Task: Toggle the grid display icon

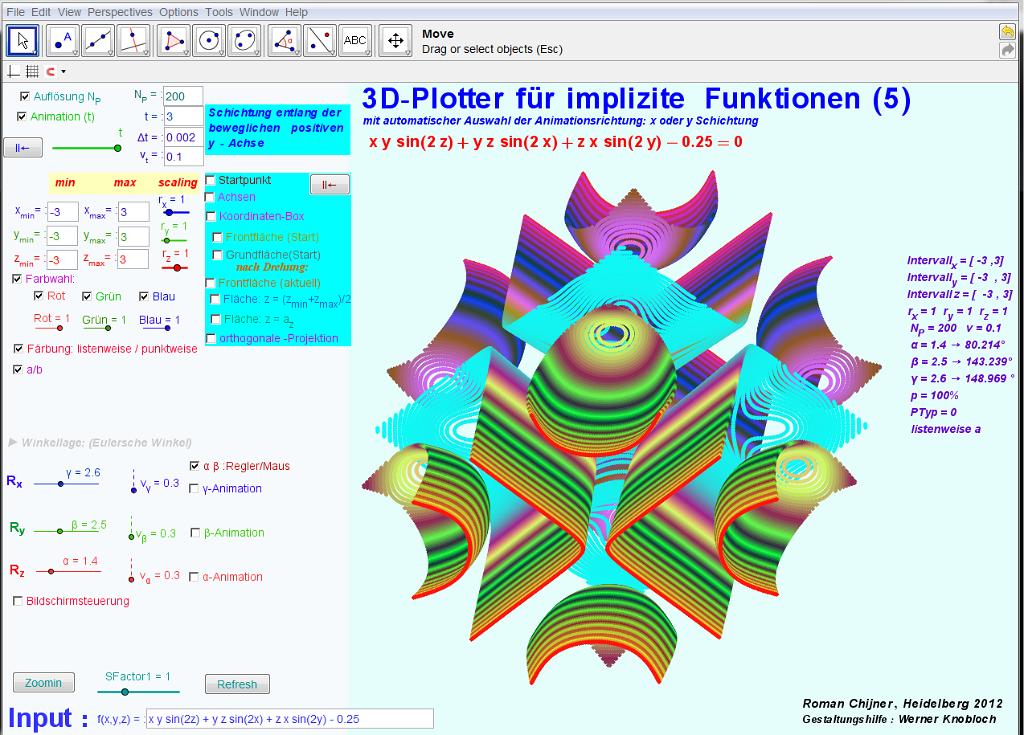Action: click(x=32, y=71)
